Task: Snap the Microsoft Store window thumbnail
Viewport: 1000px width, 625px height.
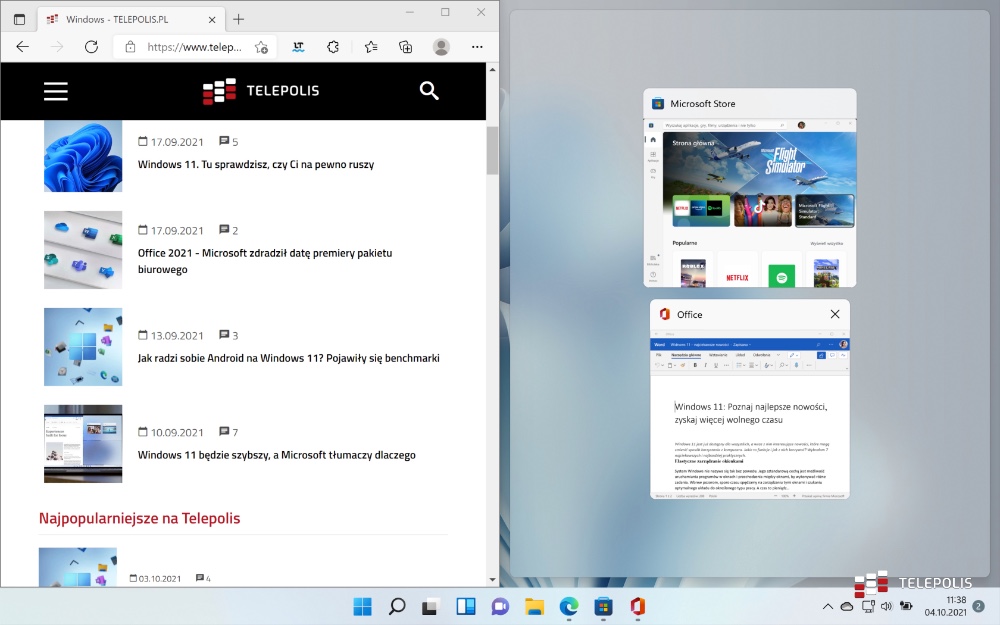Action: 750,200
